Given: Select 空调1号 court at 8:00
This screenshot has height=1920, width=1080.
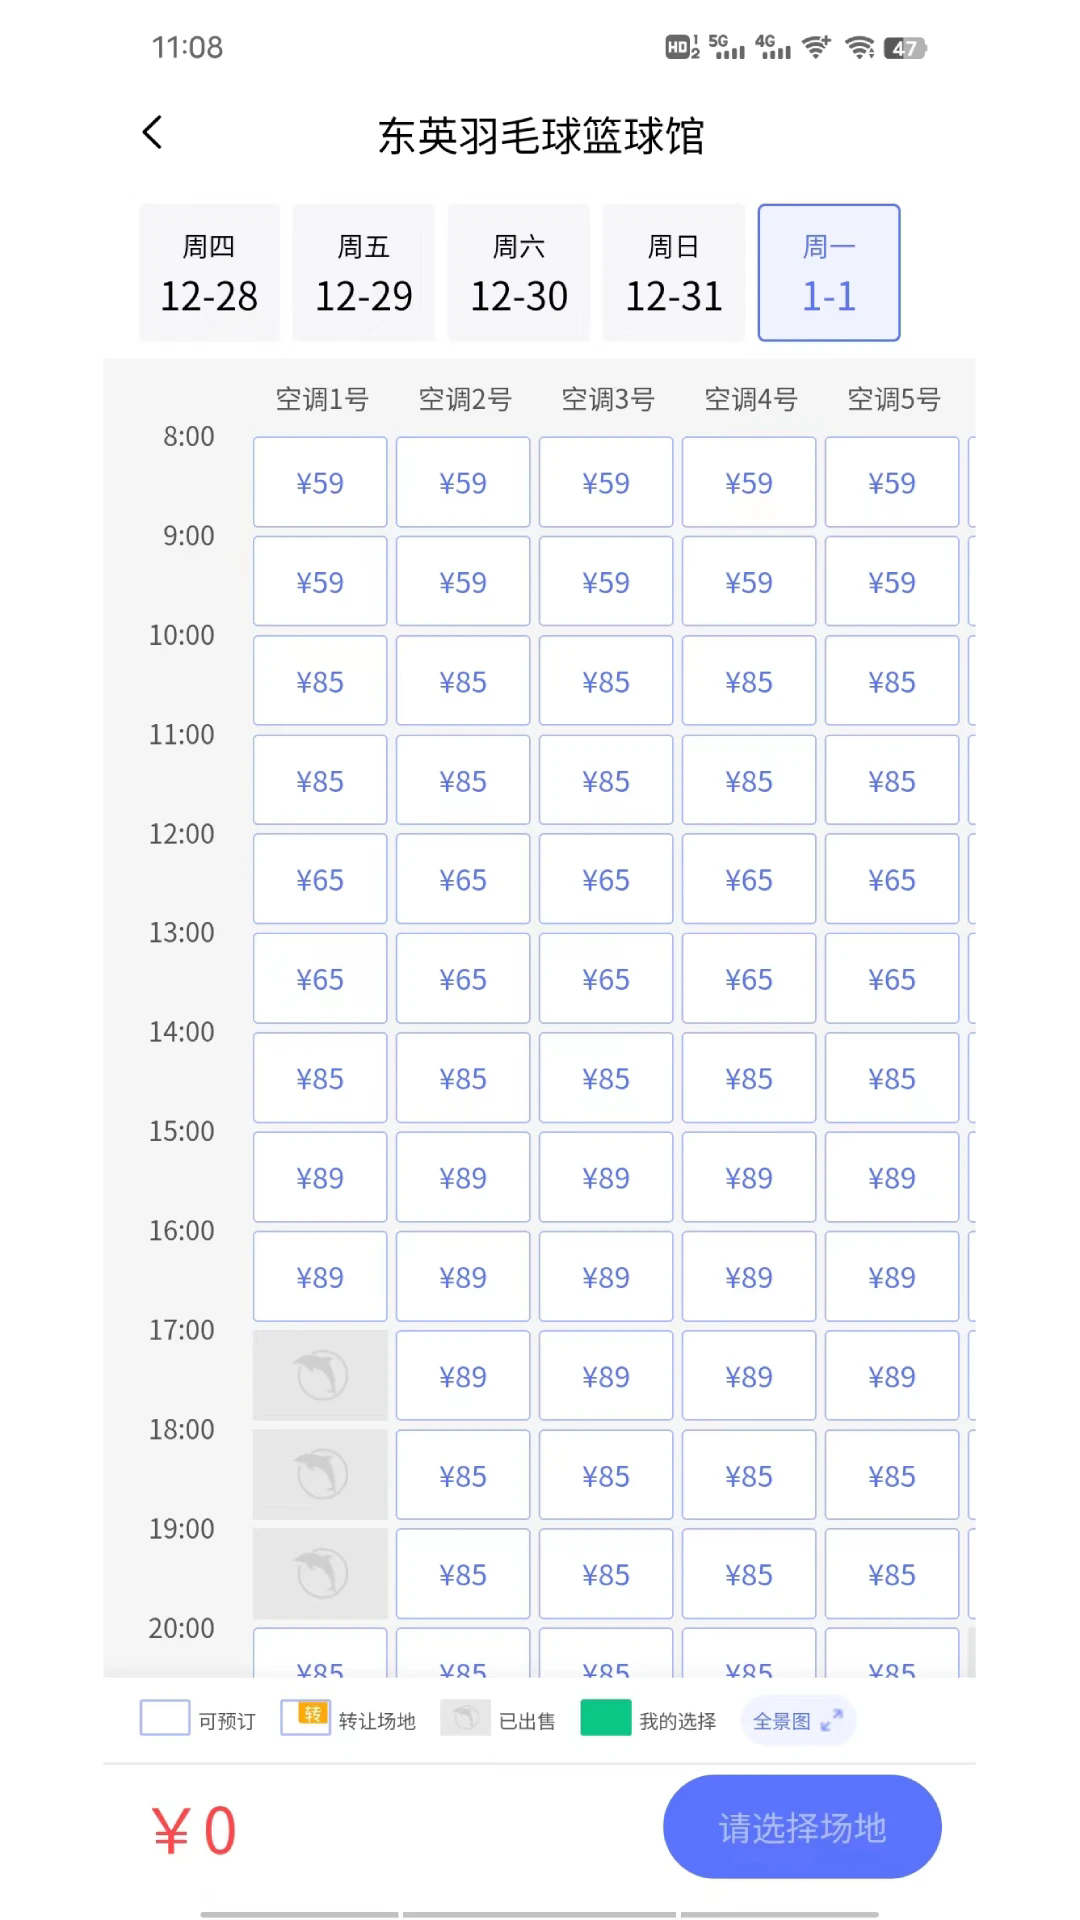Looking at the screenshot, I should [320, 483].
